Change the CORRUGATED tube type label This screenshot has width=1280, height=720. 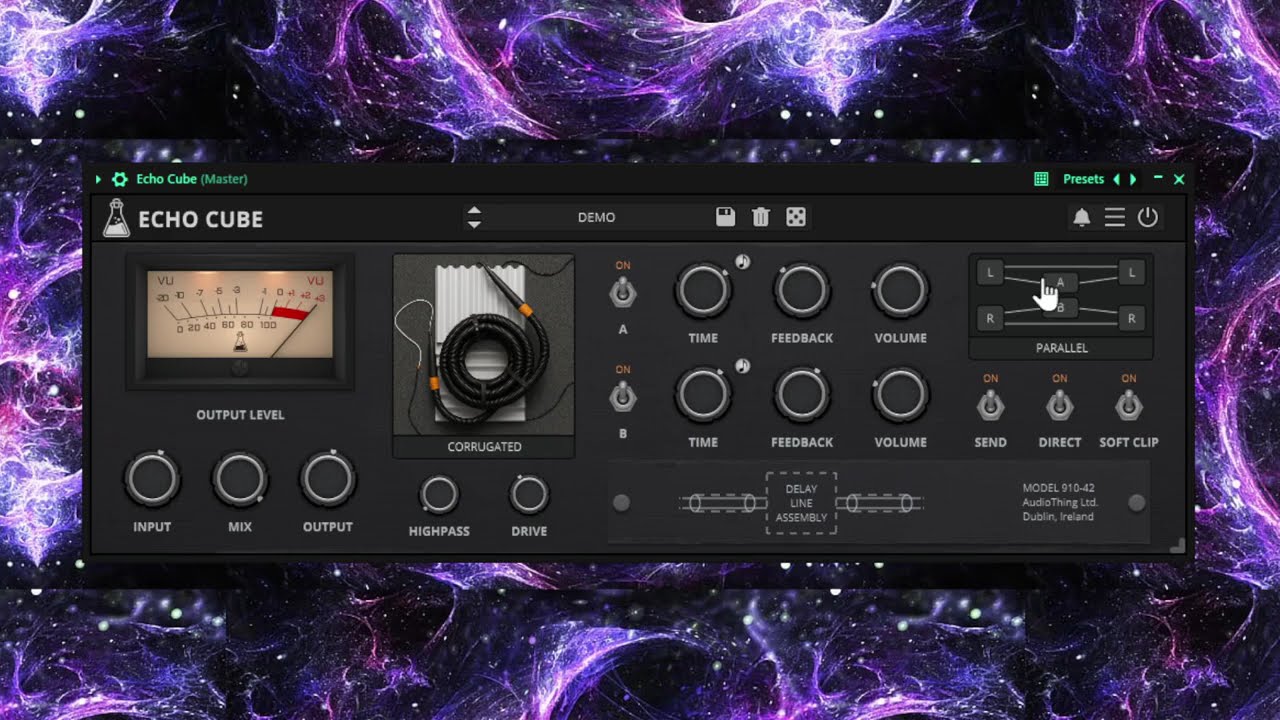484,447
